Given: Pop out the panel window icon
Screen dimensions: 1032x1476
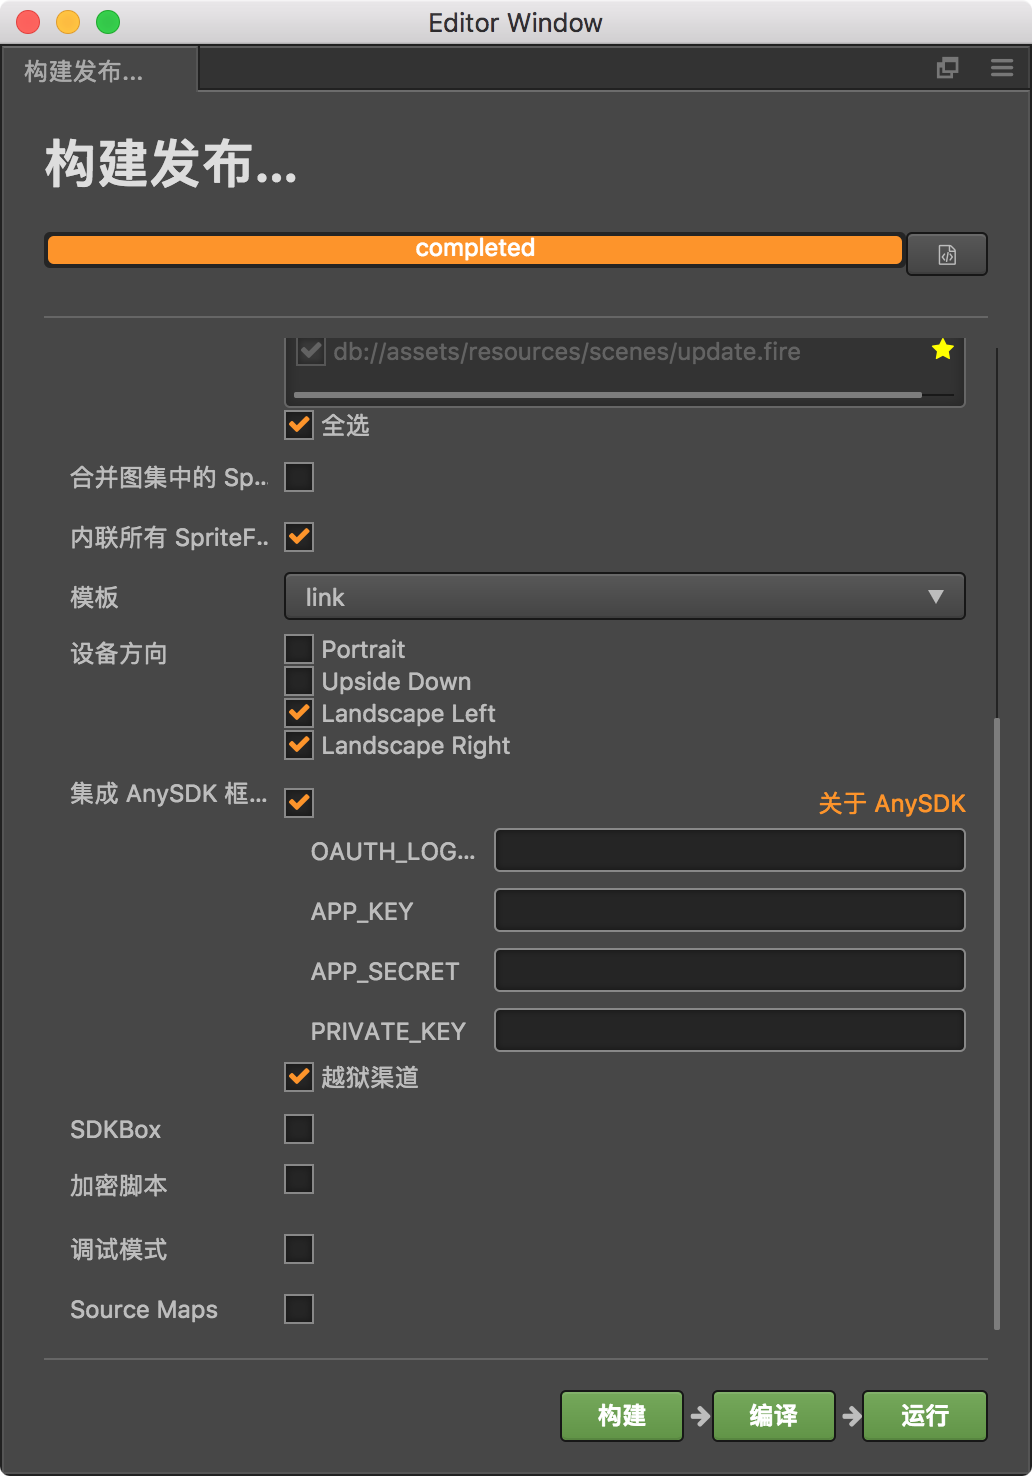Looking at the screenshot, I should point(947,68).
